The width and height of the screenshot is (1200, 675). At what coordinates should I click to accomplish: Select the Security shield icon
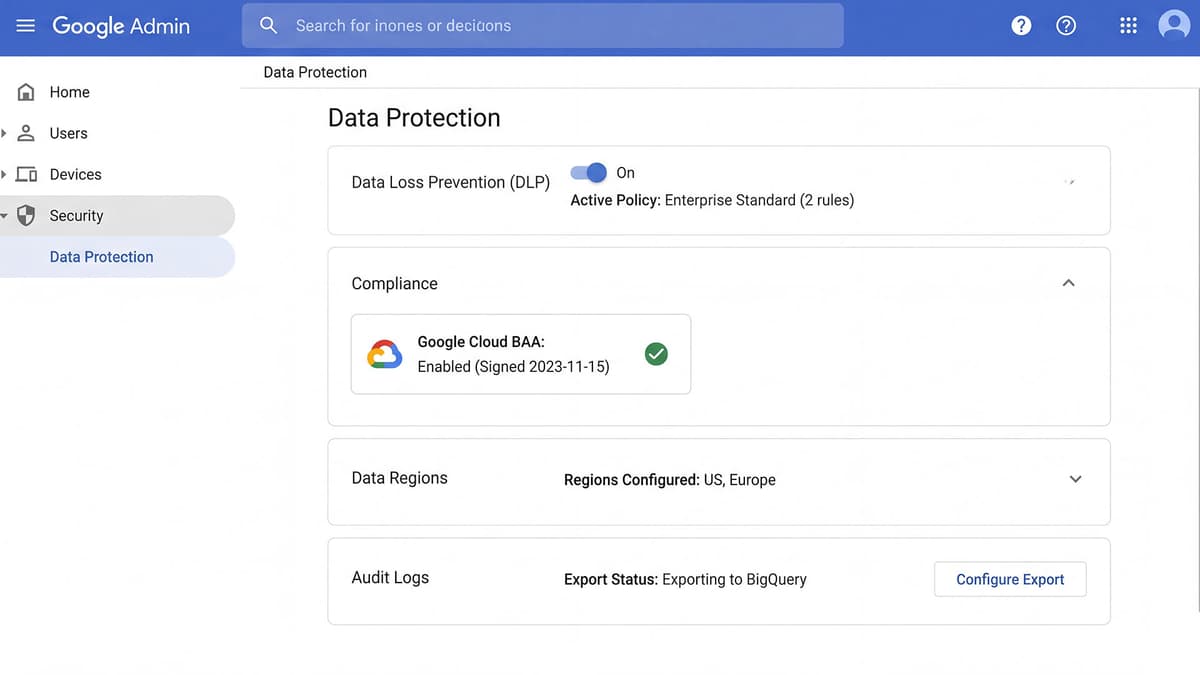(x=24, y=215)
